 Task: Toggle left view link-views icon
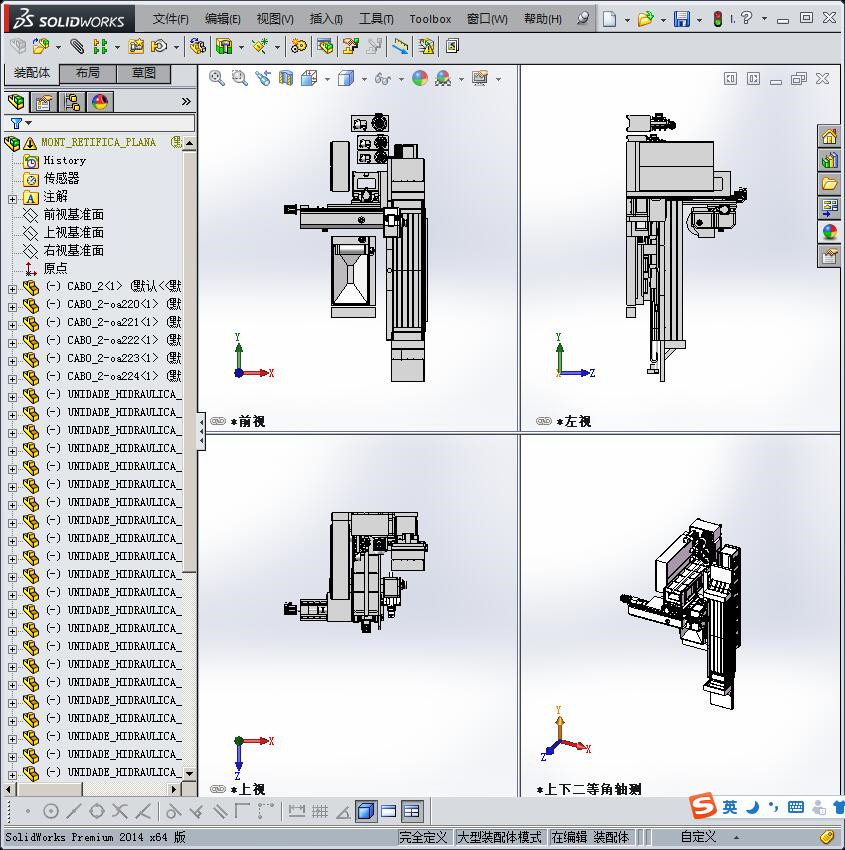[544, 421]
